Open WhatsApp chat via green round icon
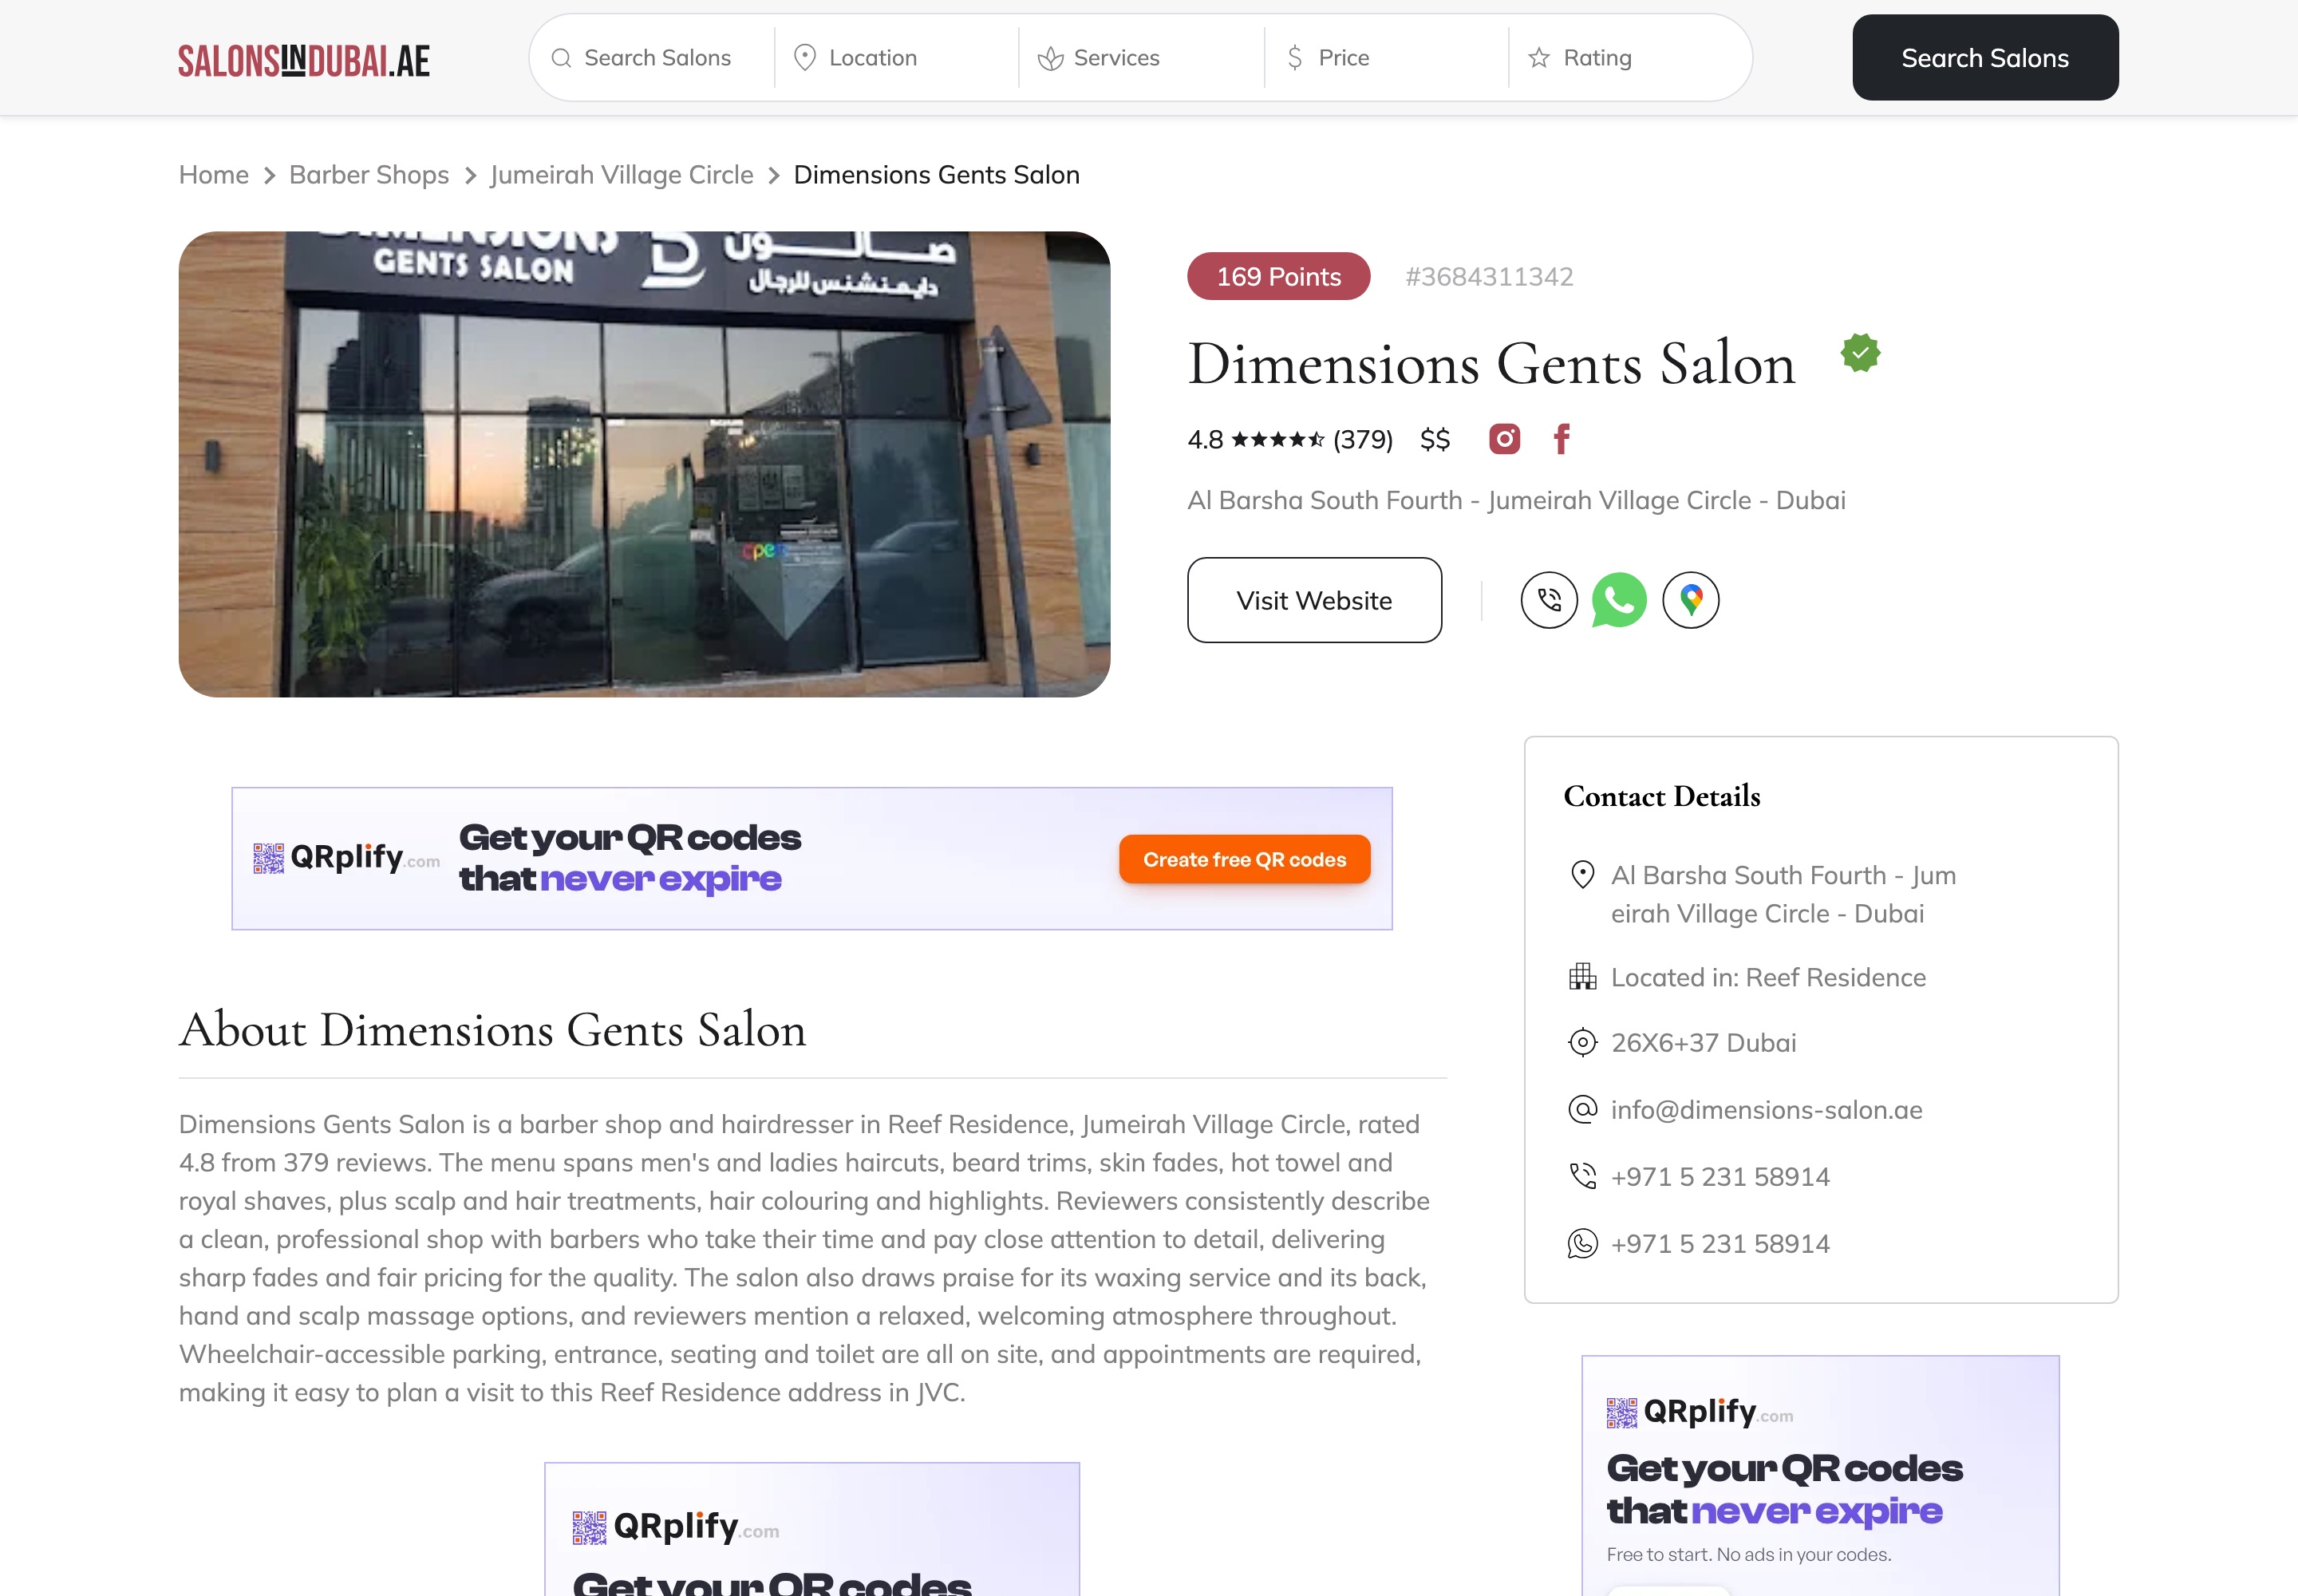The height and width of the screenshot is (1596, 2298). 1619,600
